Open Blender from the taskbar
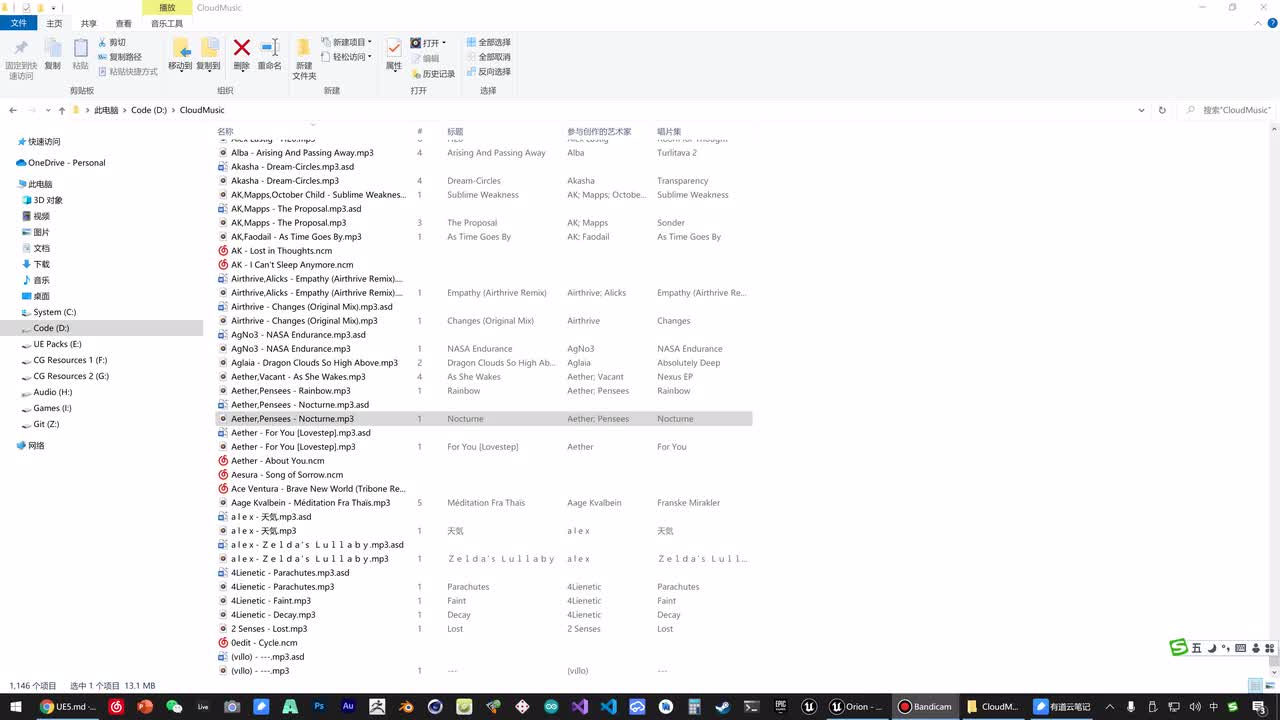The height and width of the screenshot is (720, 1280). coord(406,706)
